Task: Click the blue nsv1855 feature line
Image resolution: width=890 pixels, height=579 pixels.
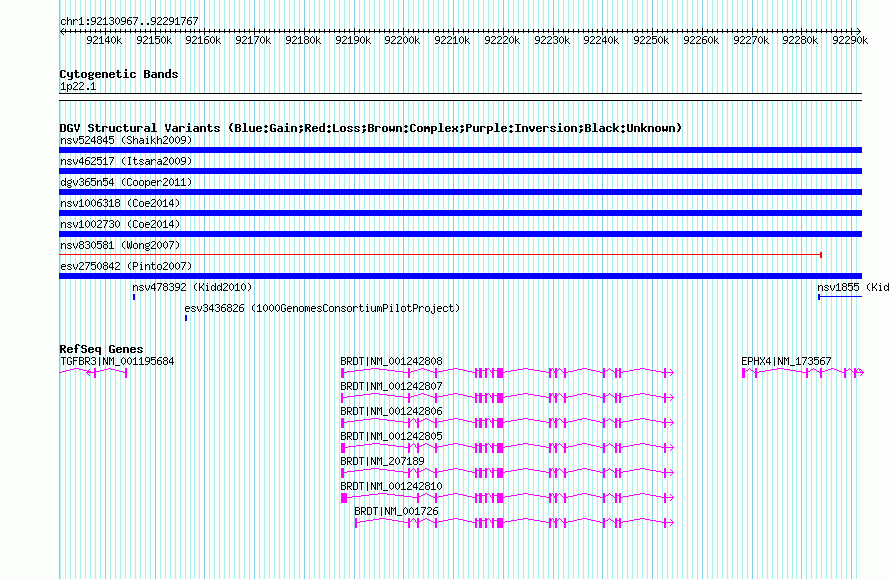Action: [x=840, y=297]
